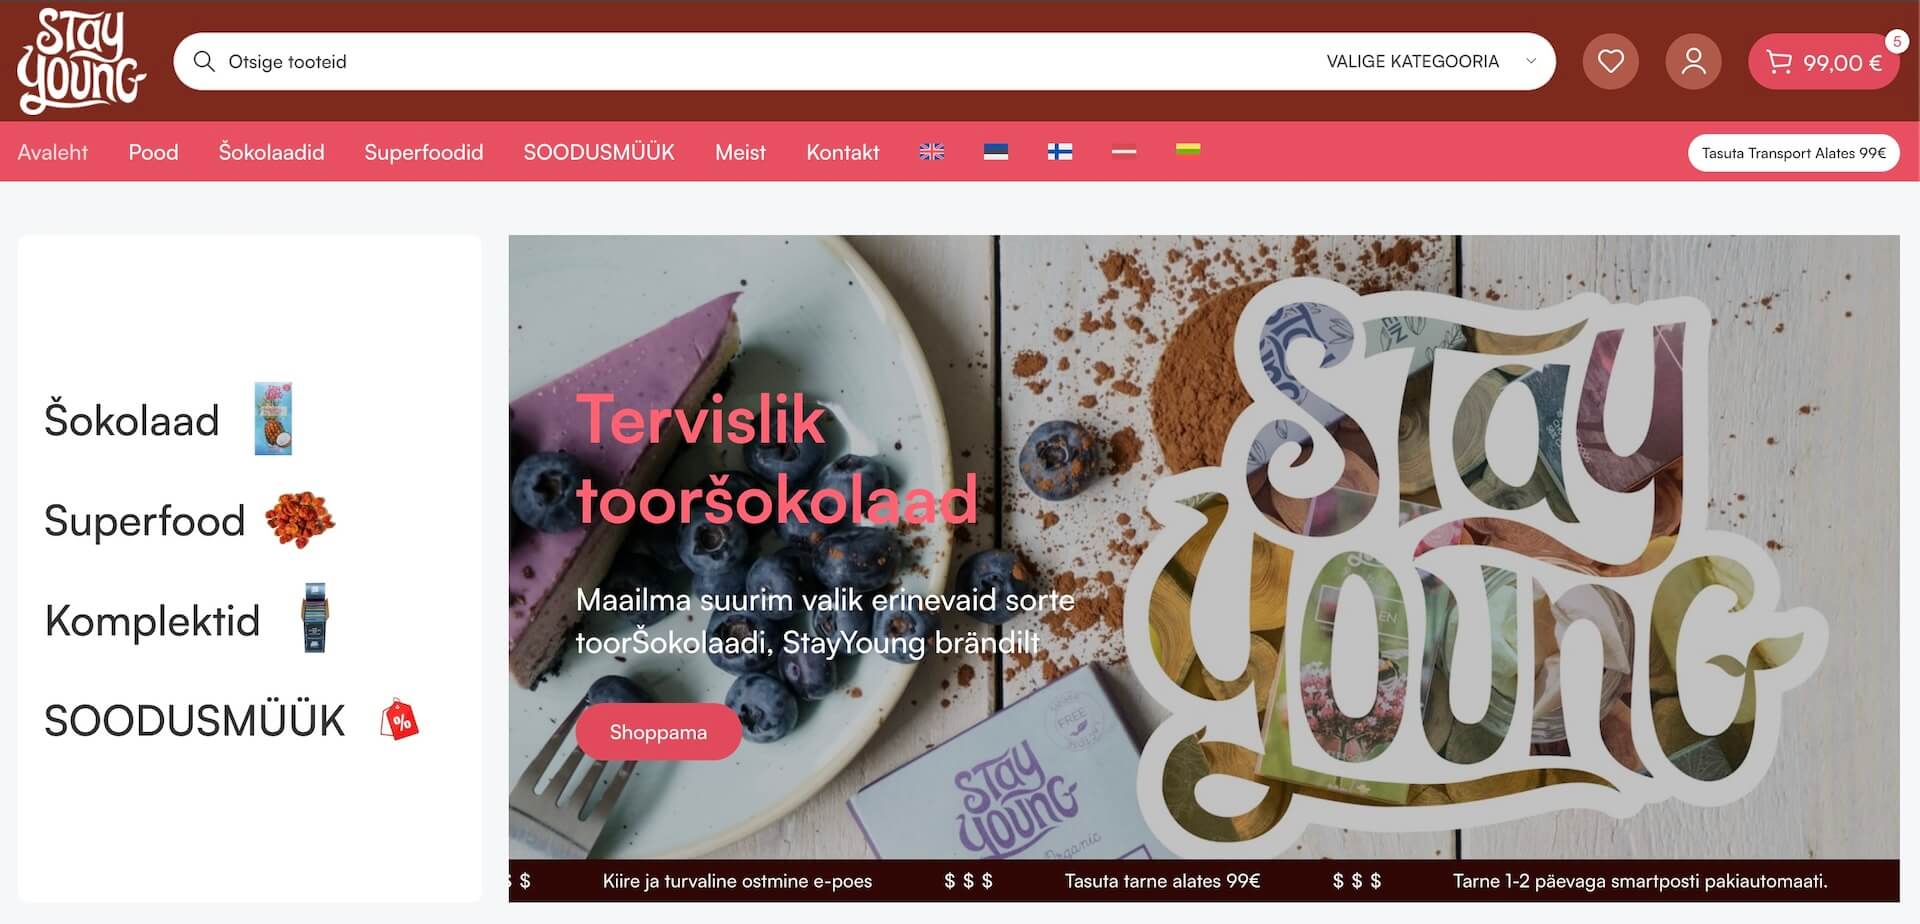Open the shopping cart showing 99,00 €
Viewport: 1920px width, 924px height.
pos(1823,62)
